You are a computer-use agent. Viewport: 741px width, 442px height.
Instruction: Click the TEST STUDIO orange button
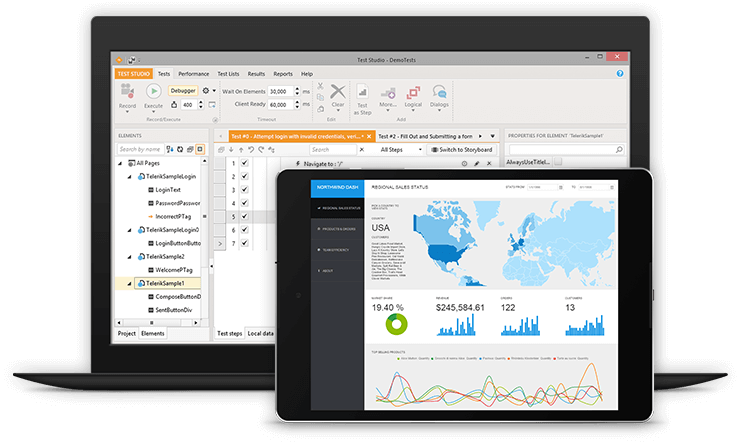coord(133,74)
